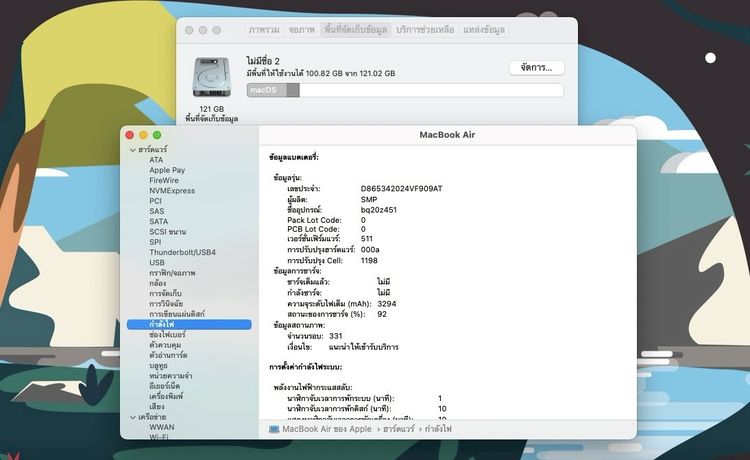Click the hard disk drive icon in storage window
This screenshot has height=460, width=750.
pyautogui.click(x=211, y=77)
